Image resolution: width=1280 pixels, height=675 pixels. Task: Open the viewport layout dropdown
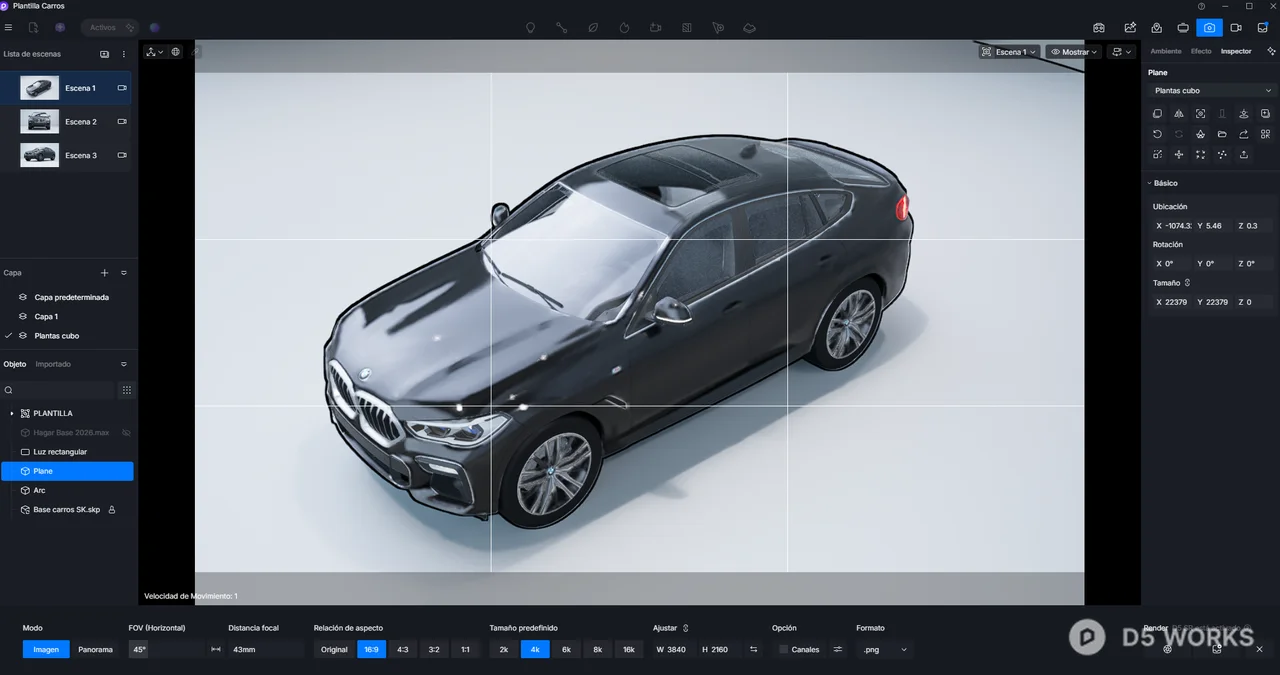point(1122,52)
